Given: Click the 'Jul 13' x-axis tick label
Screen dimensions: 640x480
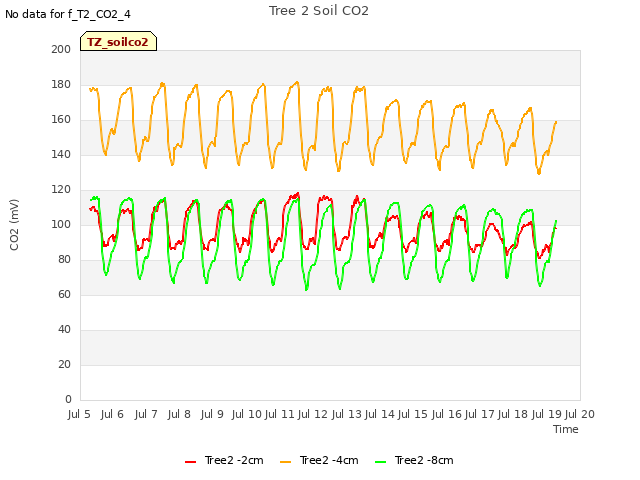Looking at the screenshot, I should pyautogui.click(x=347, y=414).
